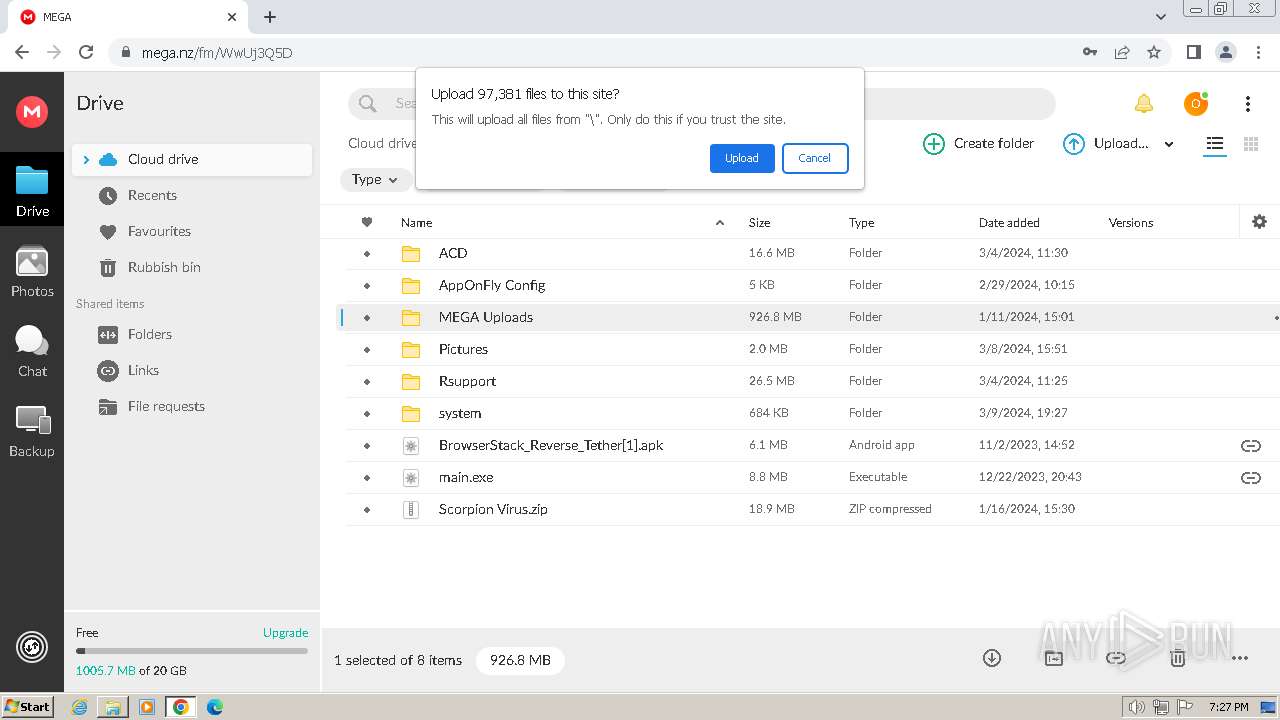Toggle favourite heart column header
The width and height of the screenshot is (1280, 720).
(x=367, y=222)
